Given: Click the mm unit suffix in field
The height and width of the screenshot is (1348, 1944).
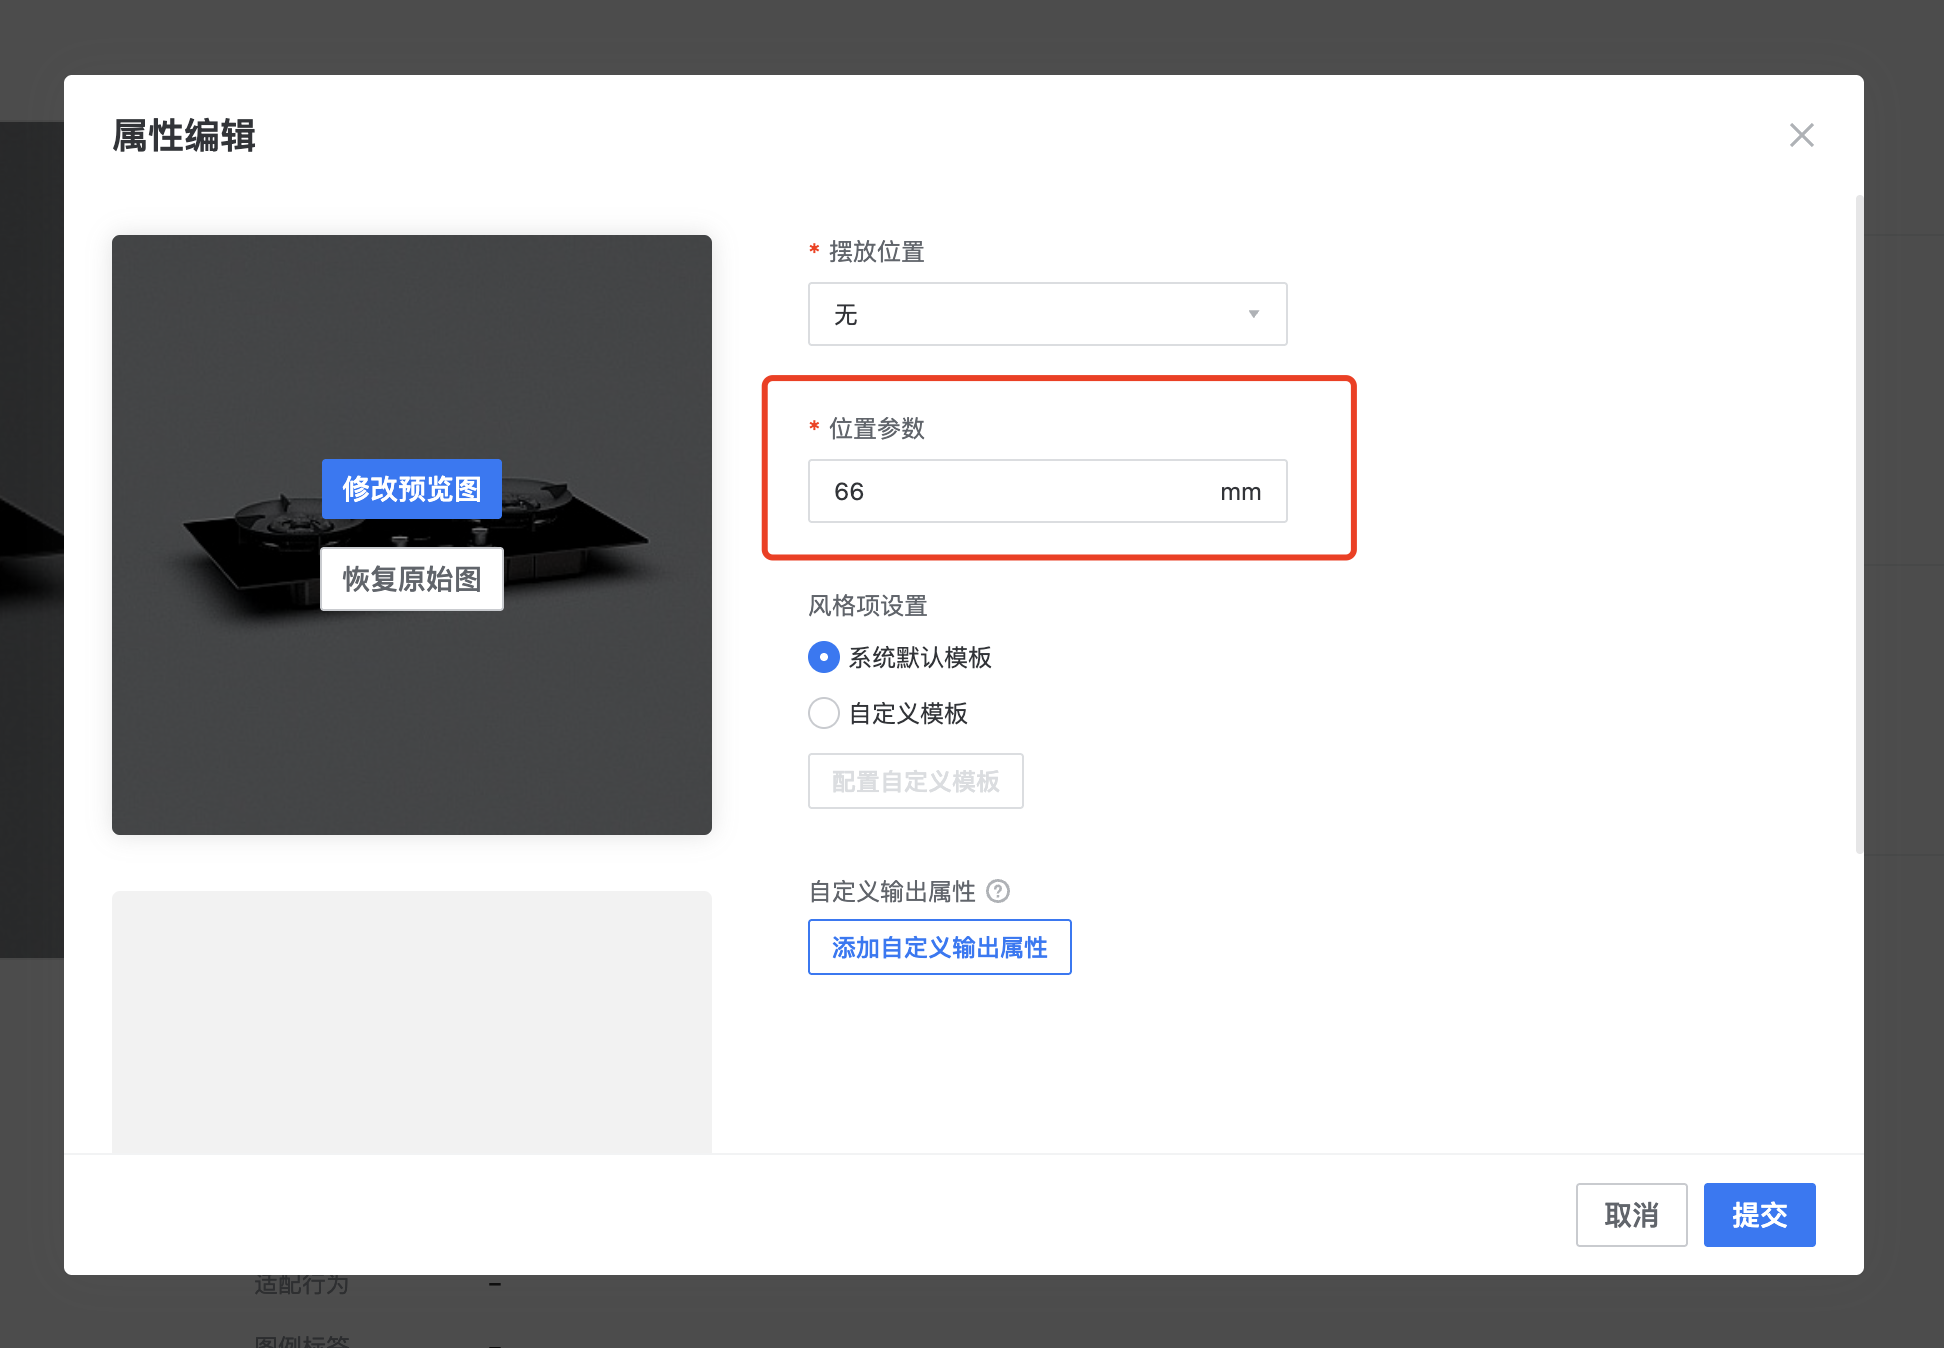Looking at the screenshot, I should tap(1240, 491).
